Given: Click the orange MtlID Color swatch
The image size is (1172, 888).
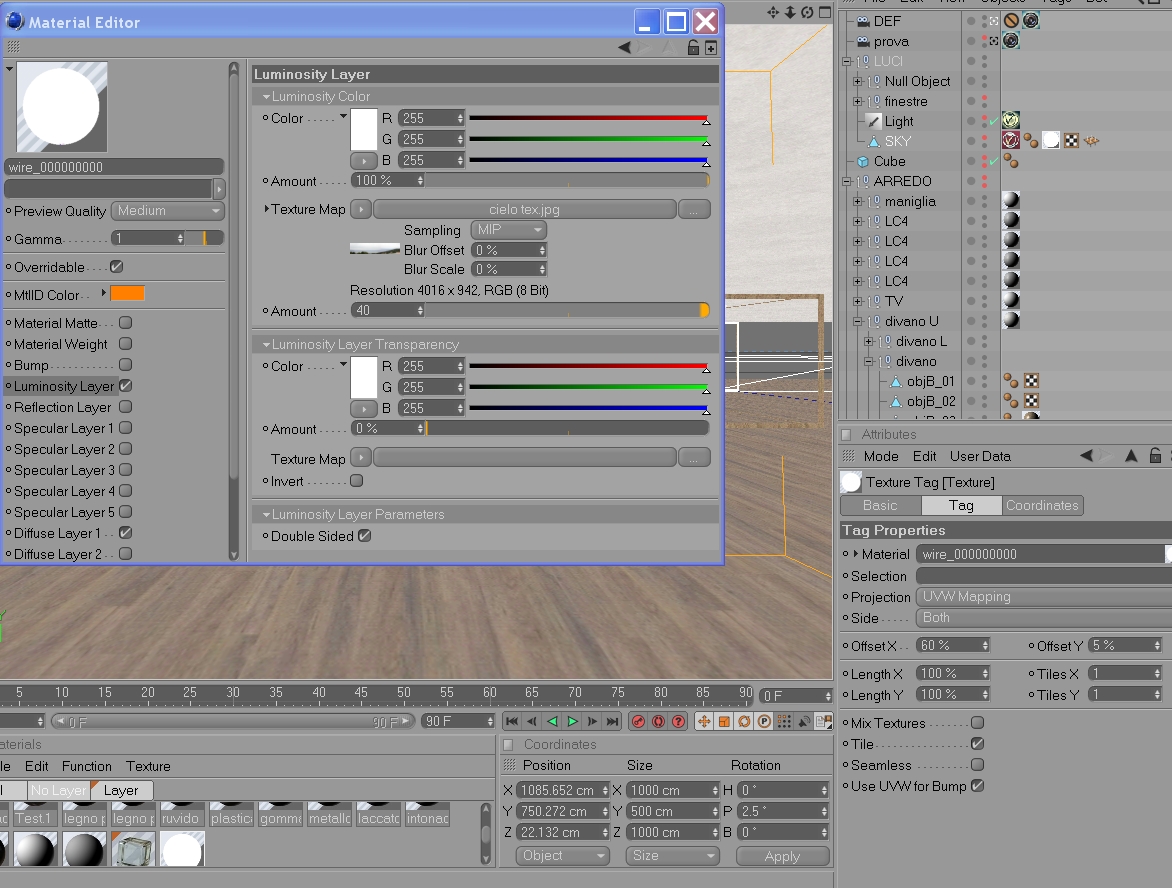Looking at the screenshot, I should (127, 294).
